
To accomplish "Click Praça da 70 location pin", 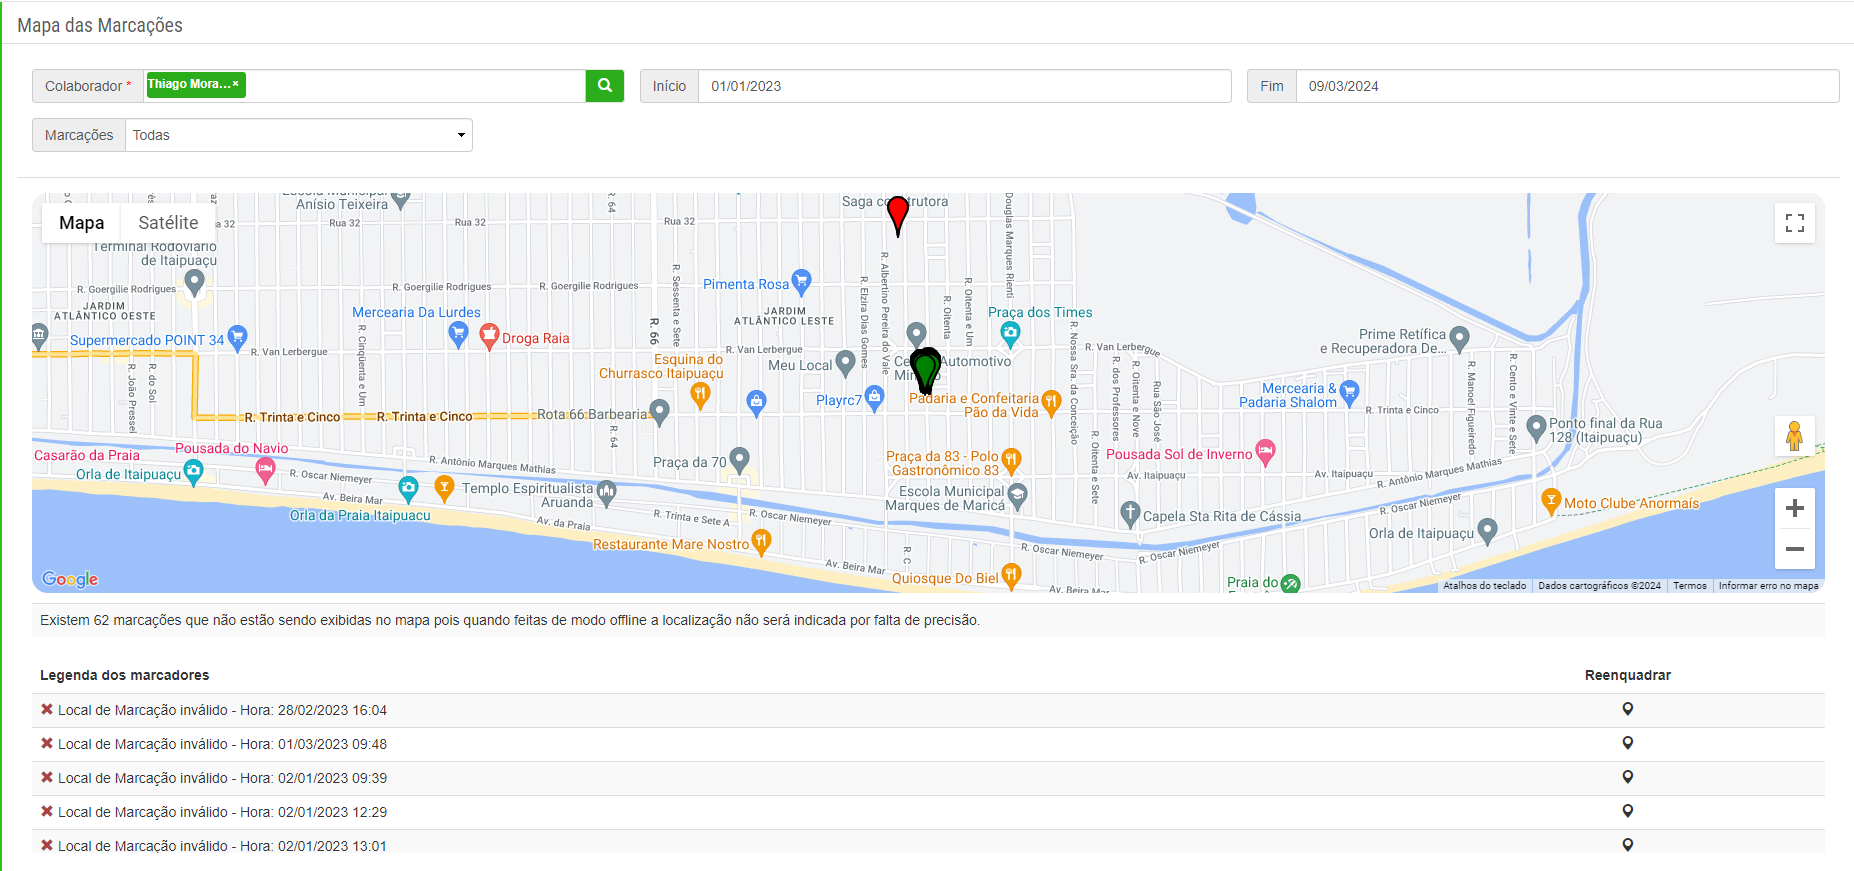I will click(739, 460).
